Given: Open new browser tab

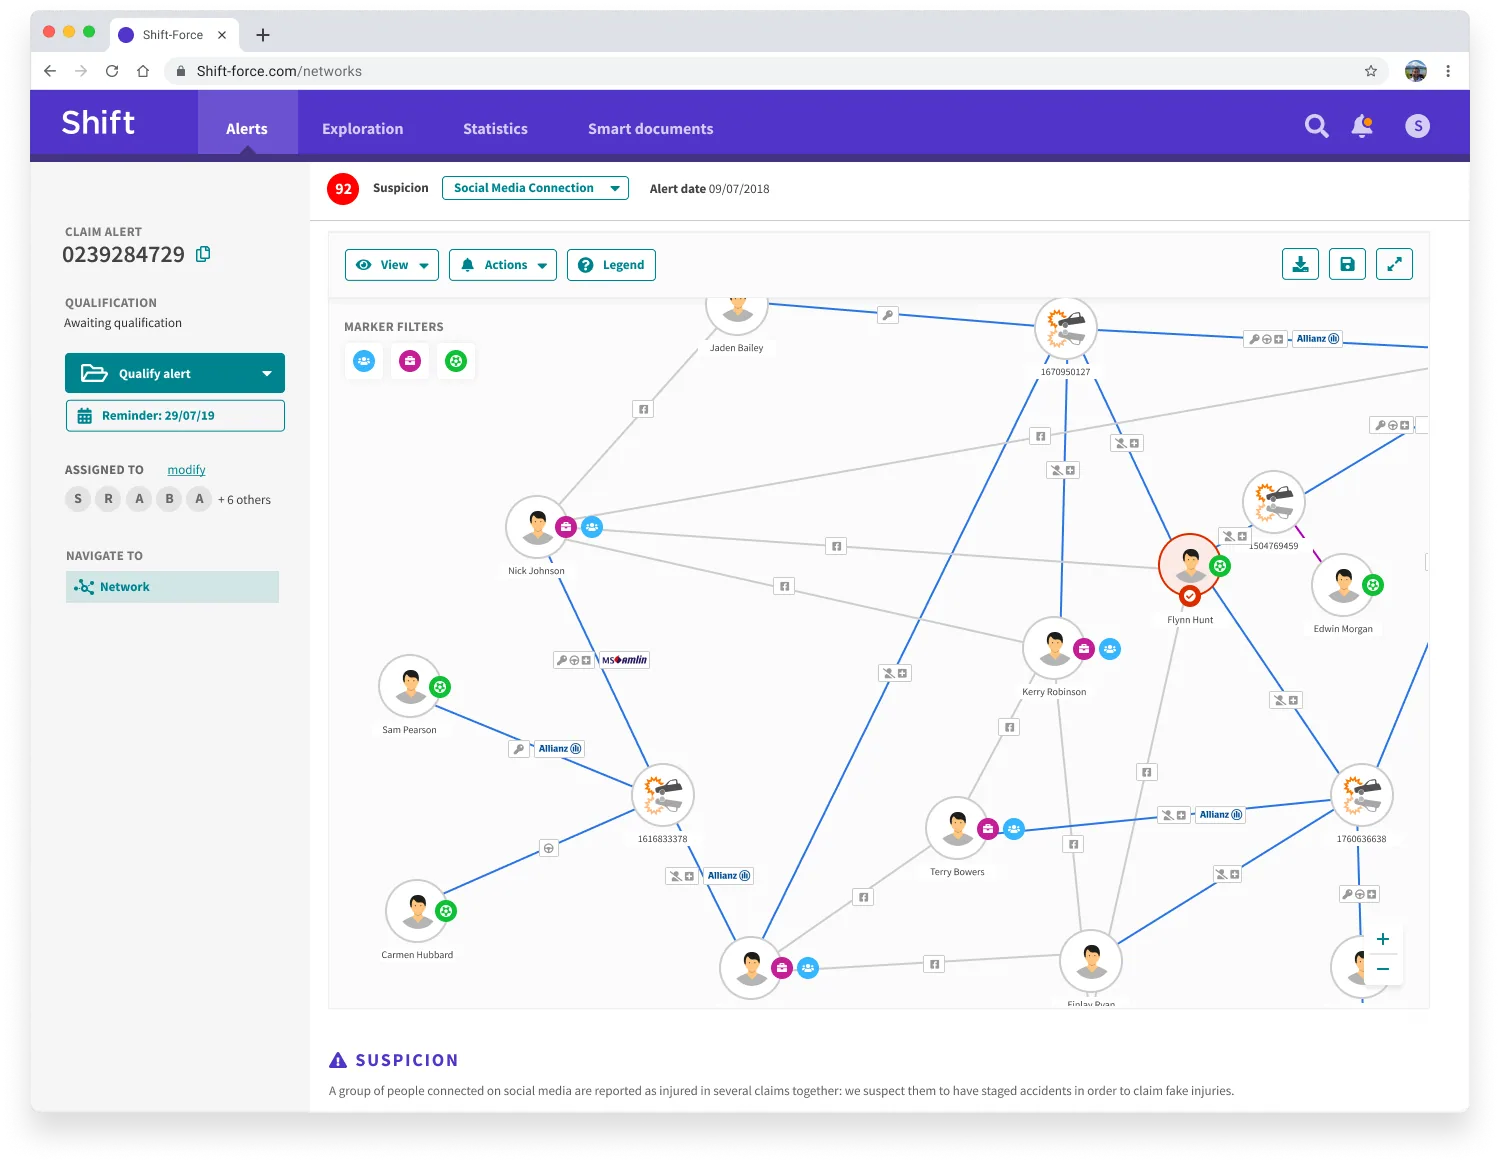Looking at the screenshot, I should pos(263,35).
